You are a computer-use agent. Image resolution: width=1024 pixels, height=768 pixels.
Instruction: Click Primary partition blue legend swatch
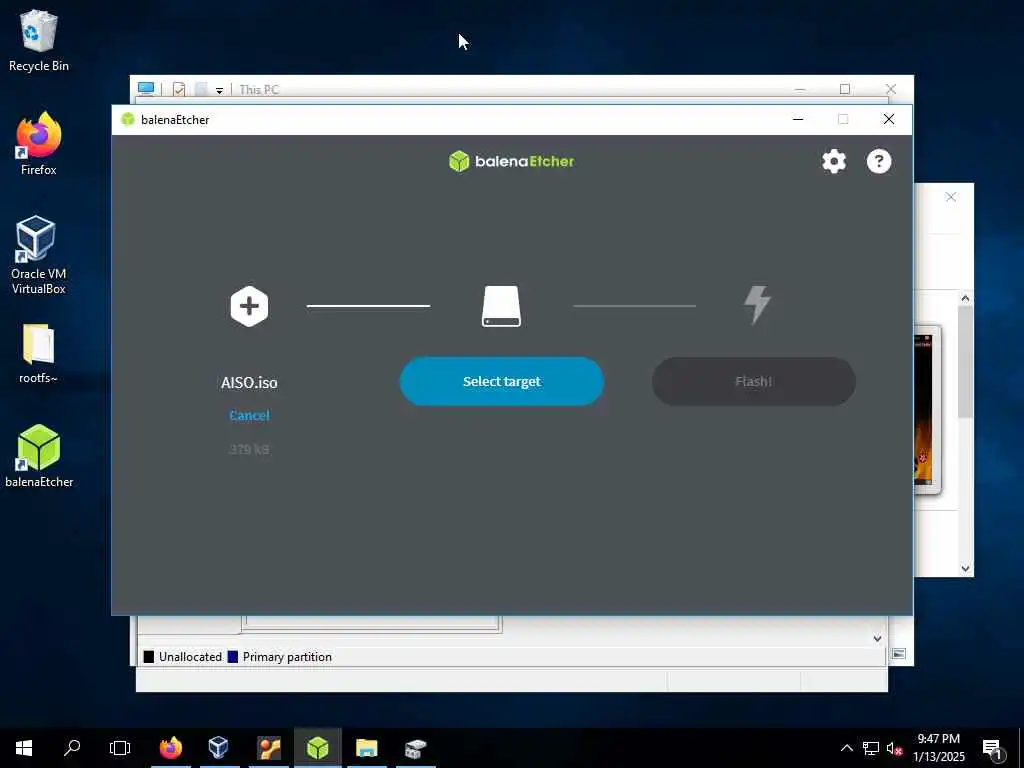[232, 657]
